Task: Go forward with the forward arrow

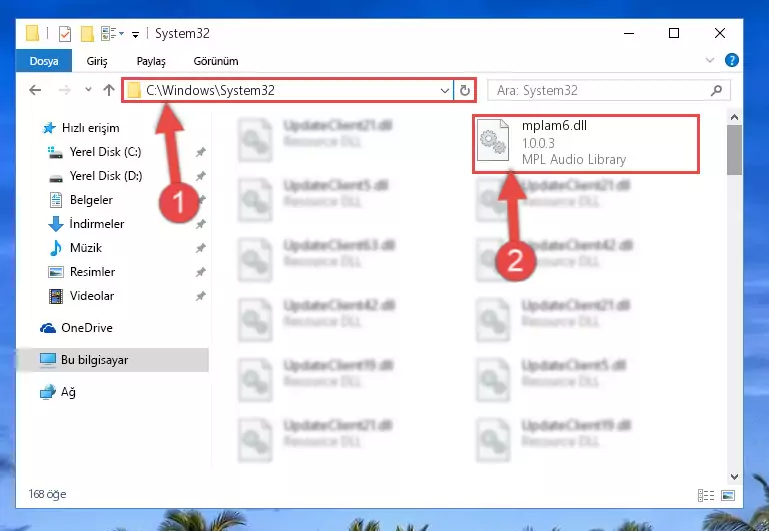Action: tap(64, 90)
